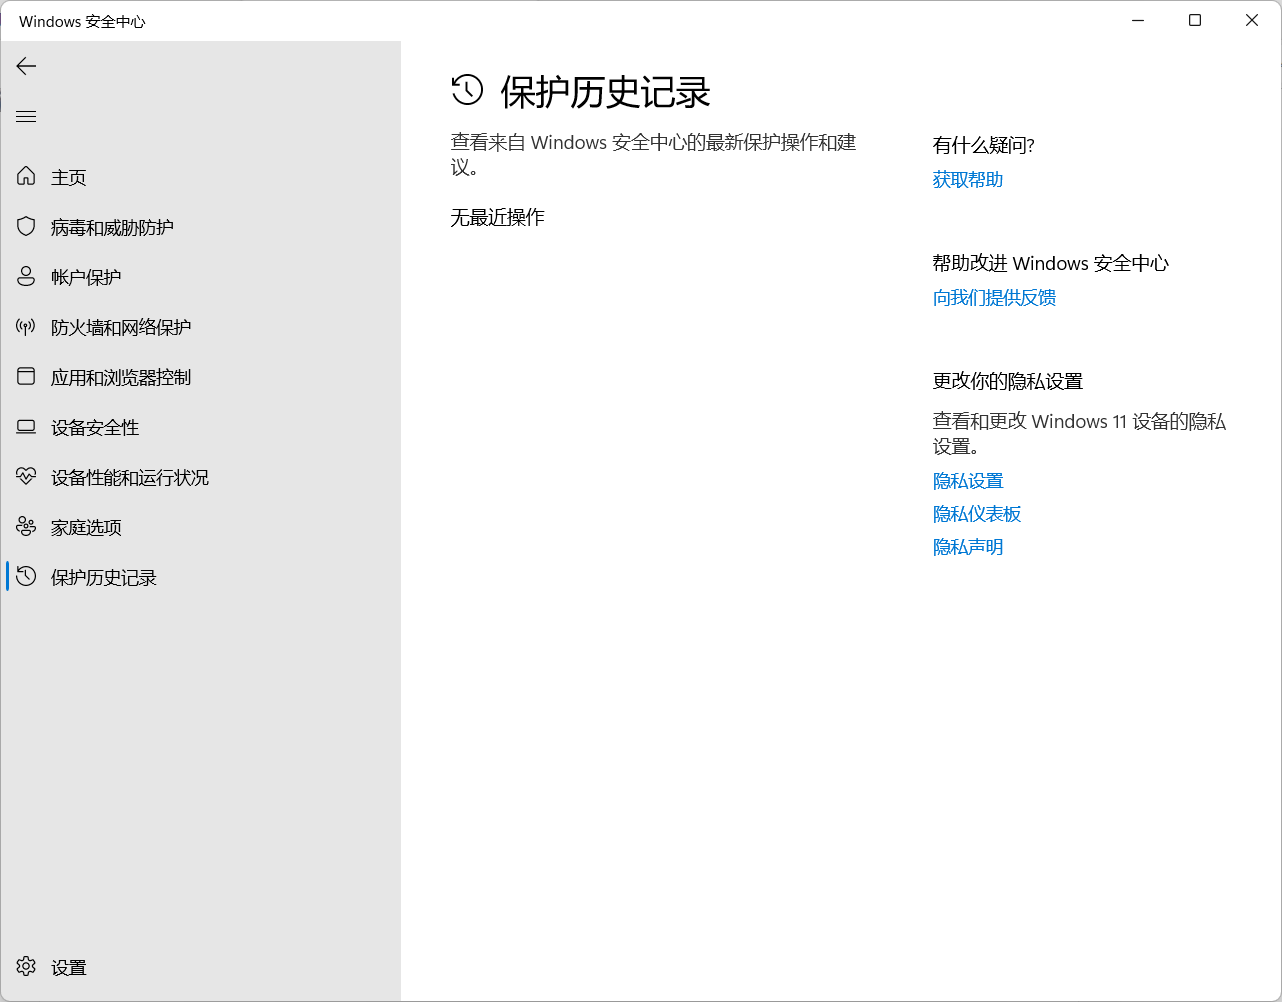The height and width of the screenshot is (1002, 1282).
Task: Go back with the left arrow
Action: click(26, 66)
